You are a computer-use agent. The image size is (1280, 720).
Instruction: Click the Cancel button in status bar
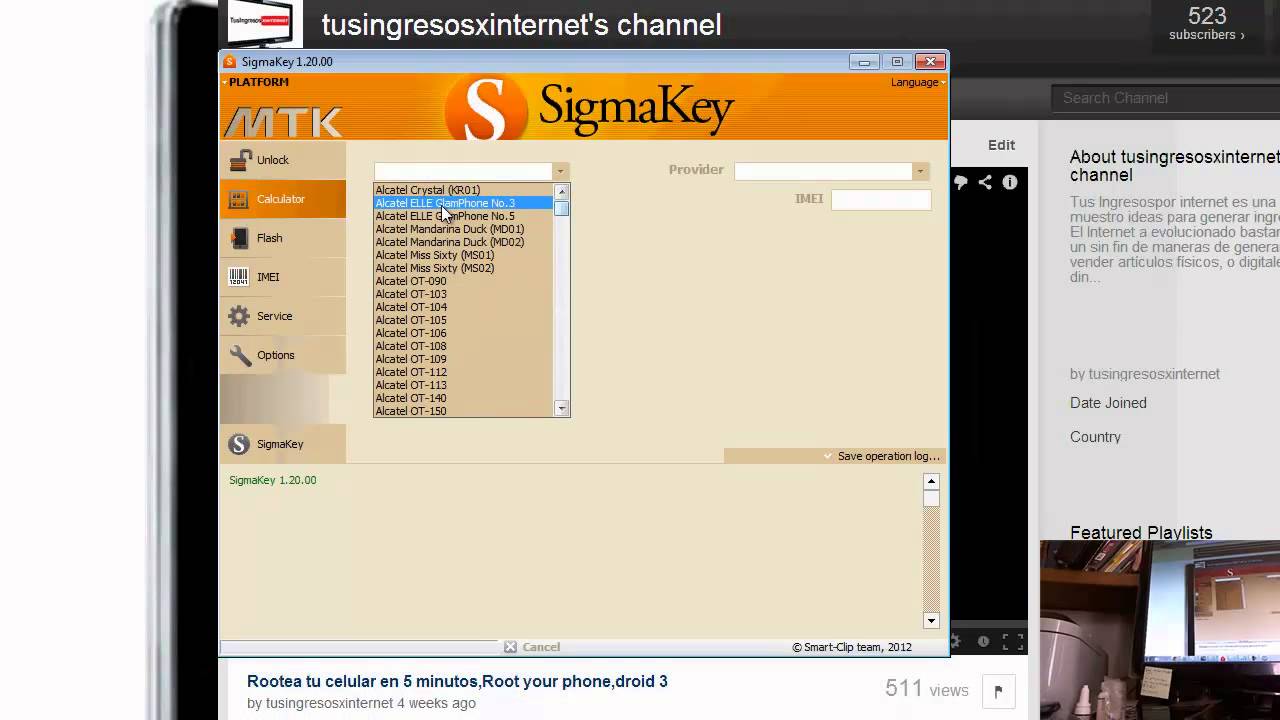click(532, 647)
